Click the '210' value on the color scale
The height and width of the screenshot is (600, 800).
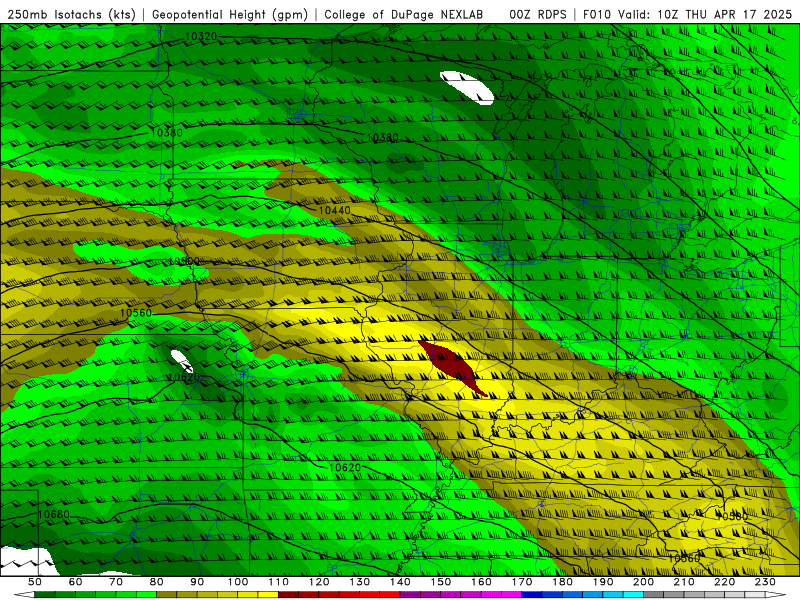[685, 582]
